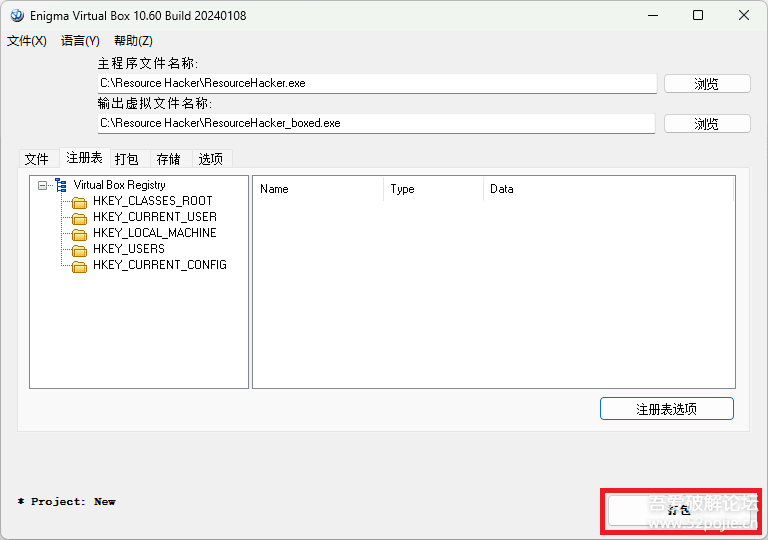Image resolution: width=768 pixels, height=540 pixels.
Task: Click the output virtual file name field
Action: point(376,123)
